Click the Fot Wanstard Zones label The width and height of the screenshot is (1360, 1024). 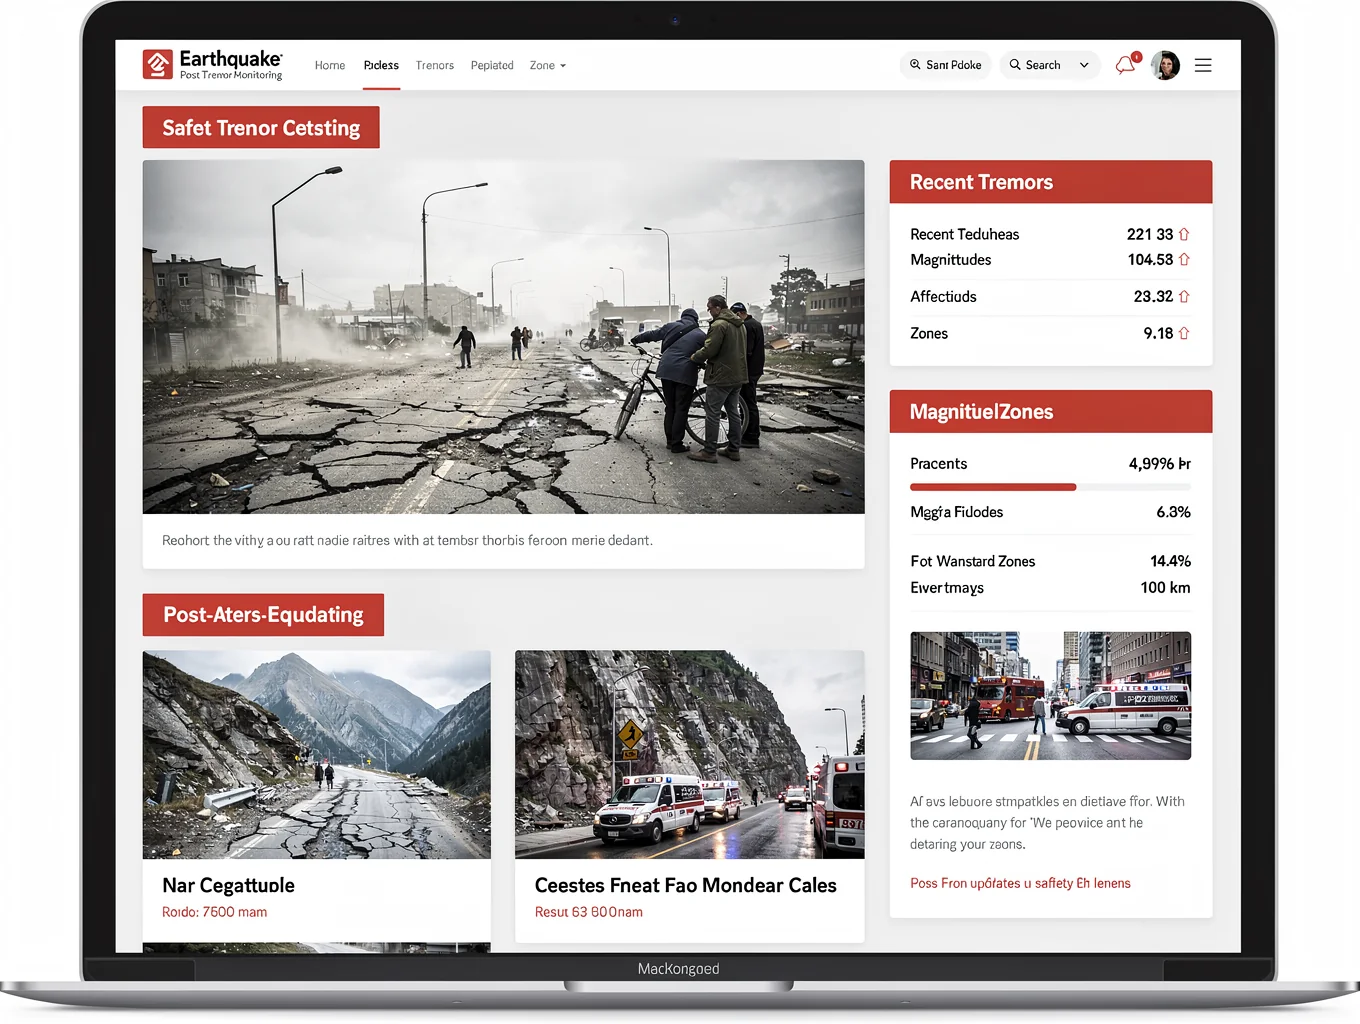(x=972, y=562)
